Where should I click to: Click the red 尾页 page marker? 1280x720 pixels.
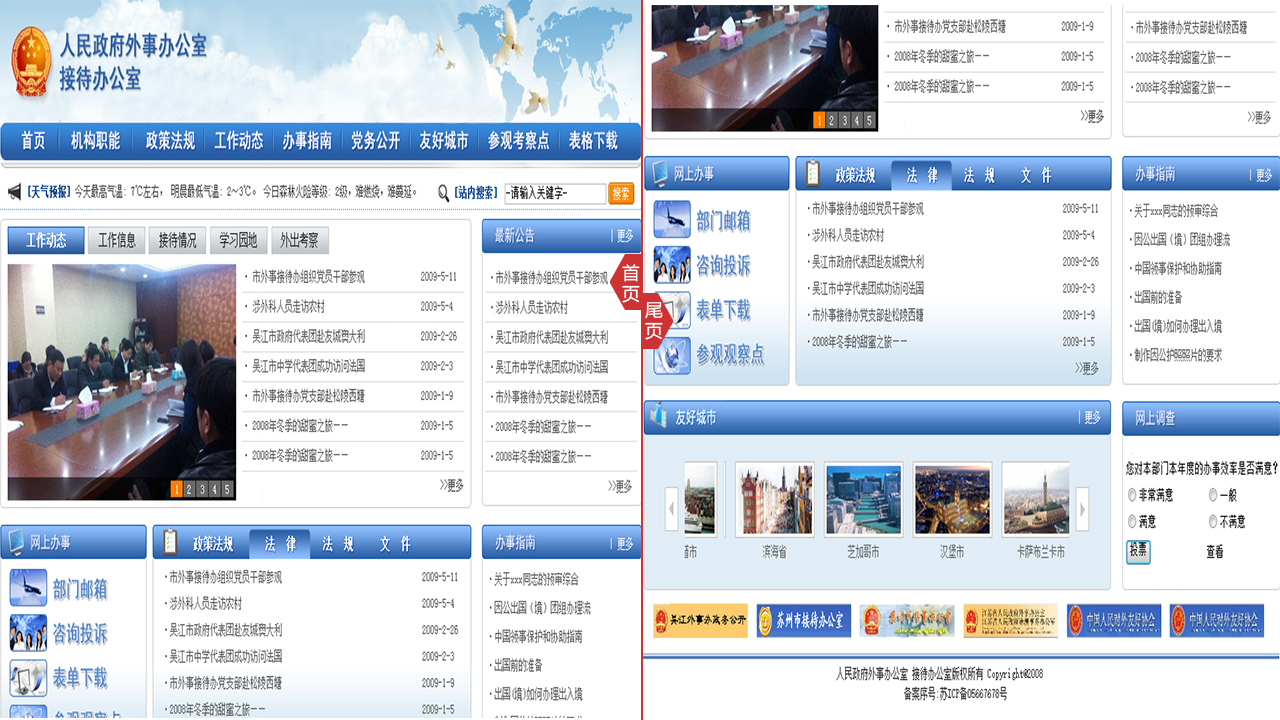point(653,321)
